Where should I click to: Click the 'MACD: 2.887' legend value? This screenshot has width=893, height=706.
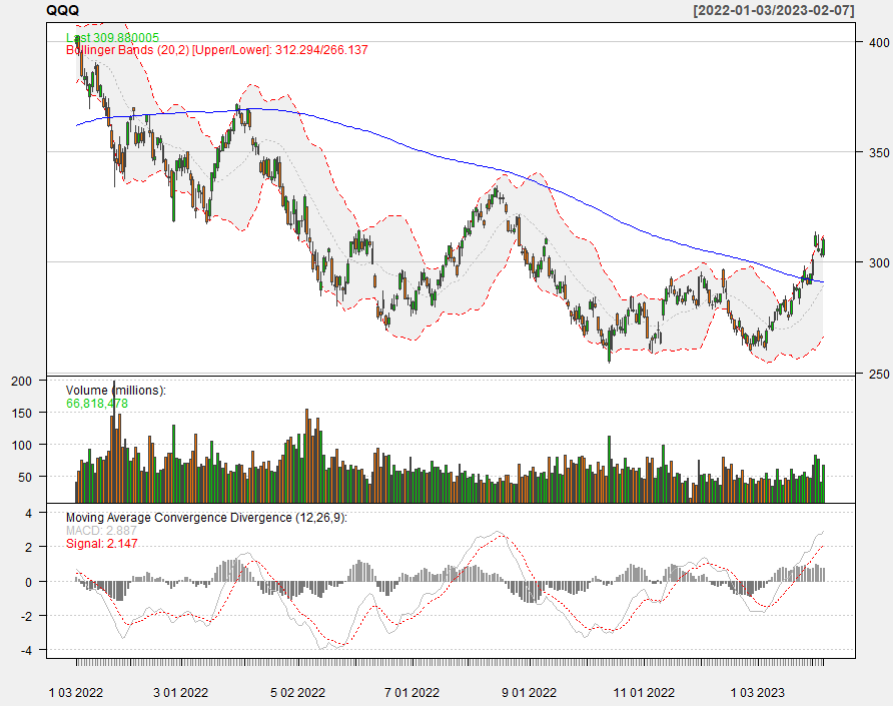point(101,531)
